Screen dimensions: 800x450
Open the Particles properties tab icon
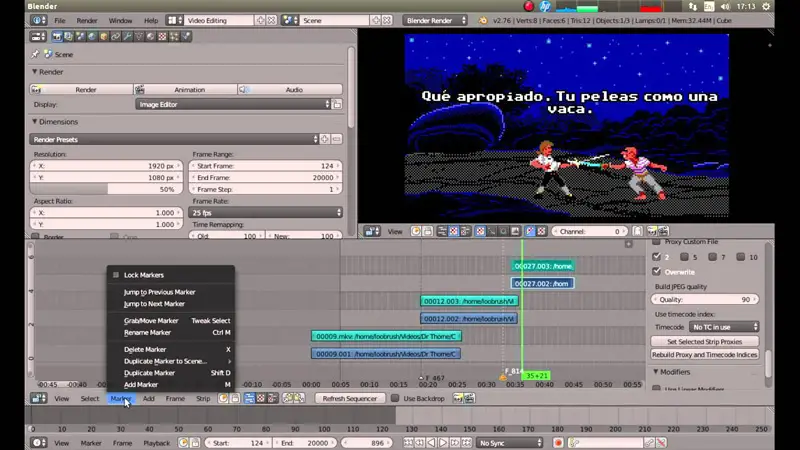coord(174,37)
